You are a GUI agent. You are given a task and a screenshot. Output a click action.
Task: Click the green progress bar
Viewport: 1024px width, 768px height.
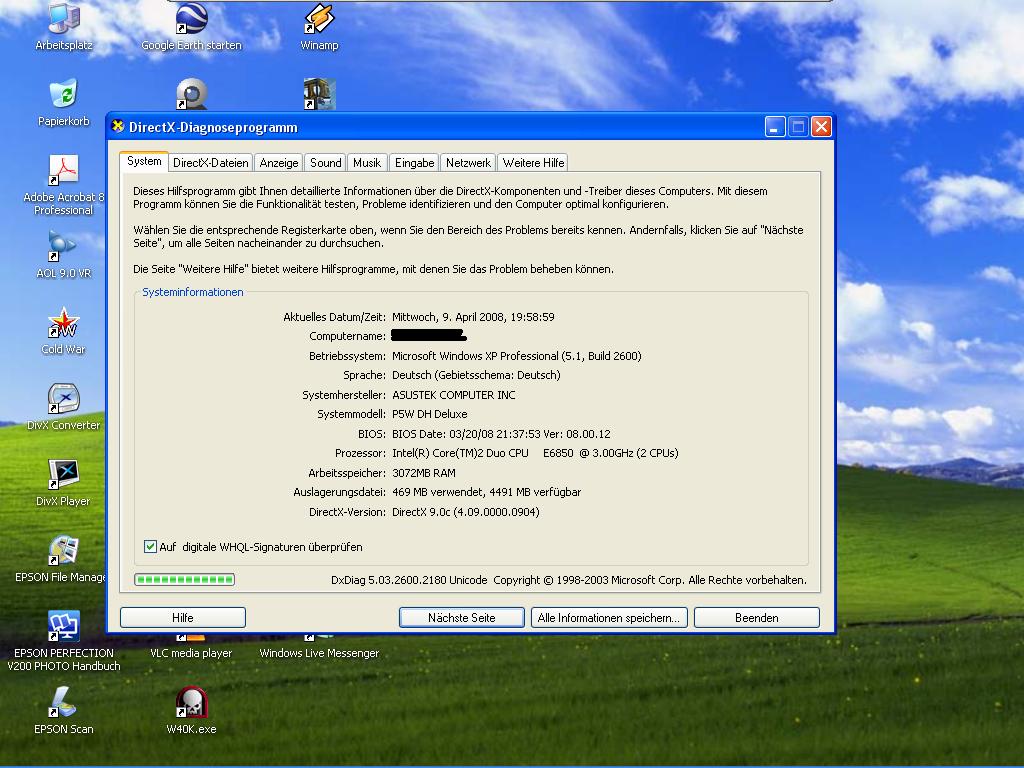click(x=184, y=579)
